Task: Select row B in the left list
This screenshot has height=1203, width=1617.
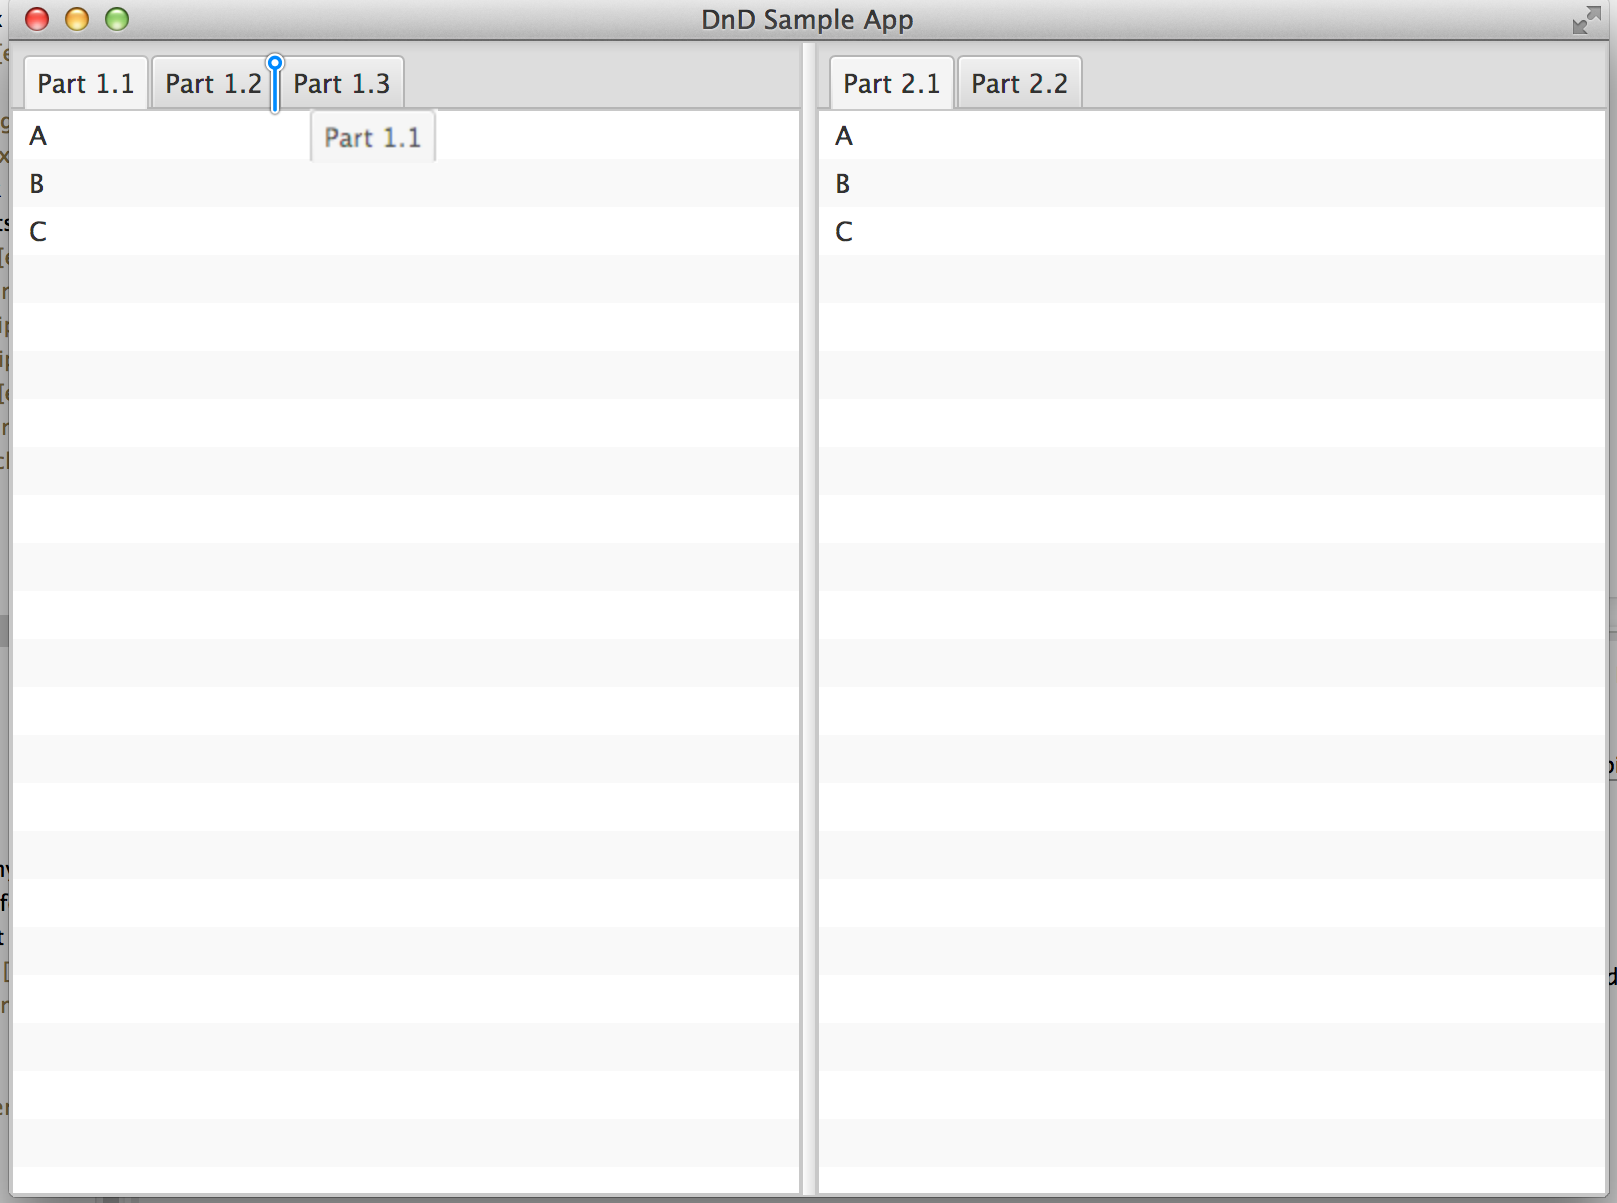Action: 406,183
